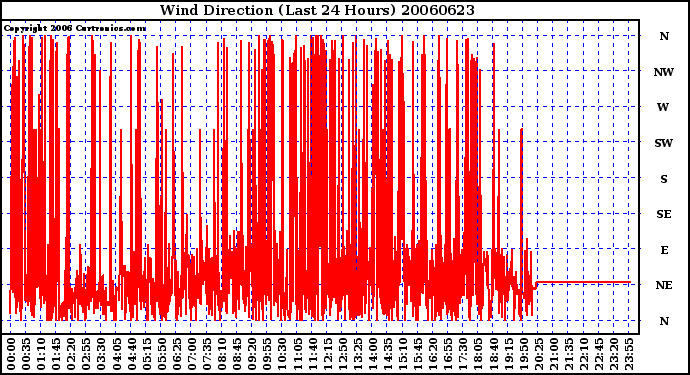Click the '12:15' time axis label

pos(327,354)
